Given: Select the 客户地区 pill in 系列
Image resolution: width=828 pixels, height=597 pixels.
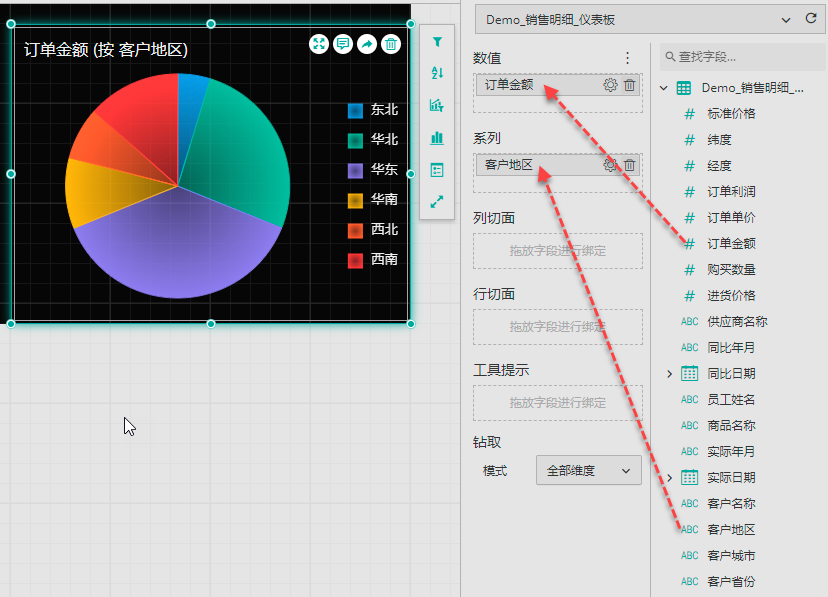Looking at the screenshot, I should pos(558,165).
